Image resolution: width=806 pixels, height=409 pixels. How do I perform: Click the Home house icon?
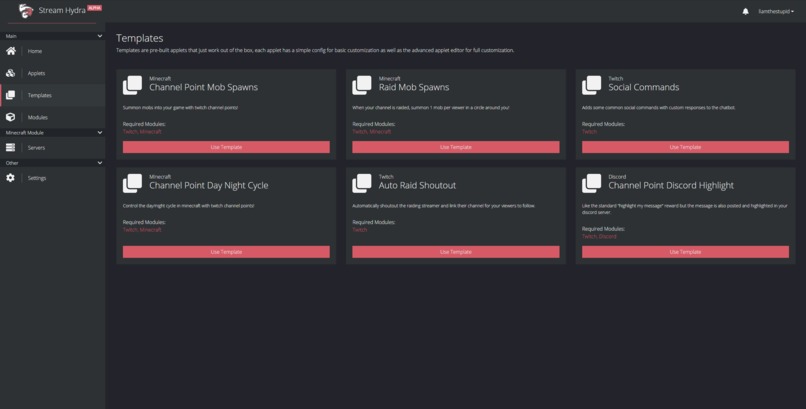coord(11,51)
